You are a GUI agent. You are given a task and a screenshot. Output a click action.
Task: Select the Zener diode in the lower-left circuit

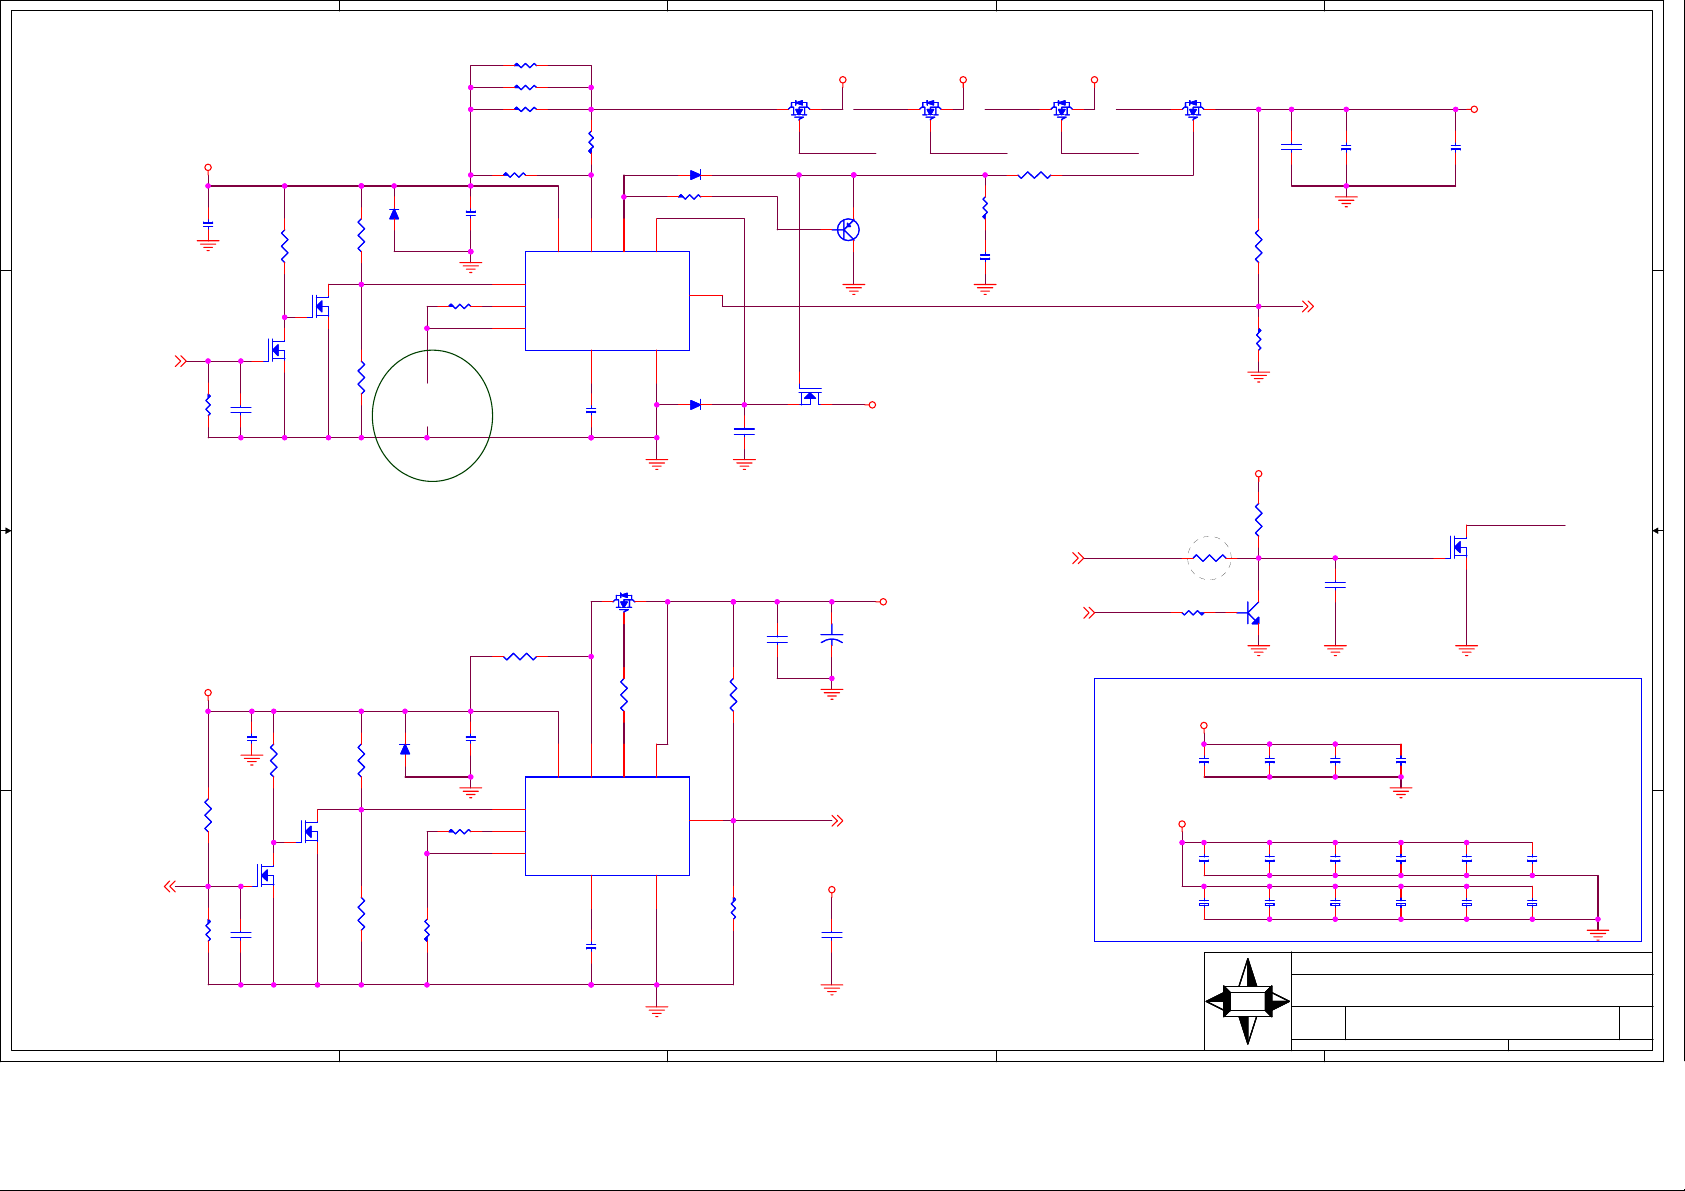point(405,748)
